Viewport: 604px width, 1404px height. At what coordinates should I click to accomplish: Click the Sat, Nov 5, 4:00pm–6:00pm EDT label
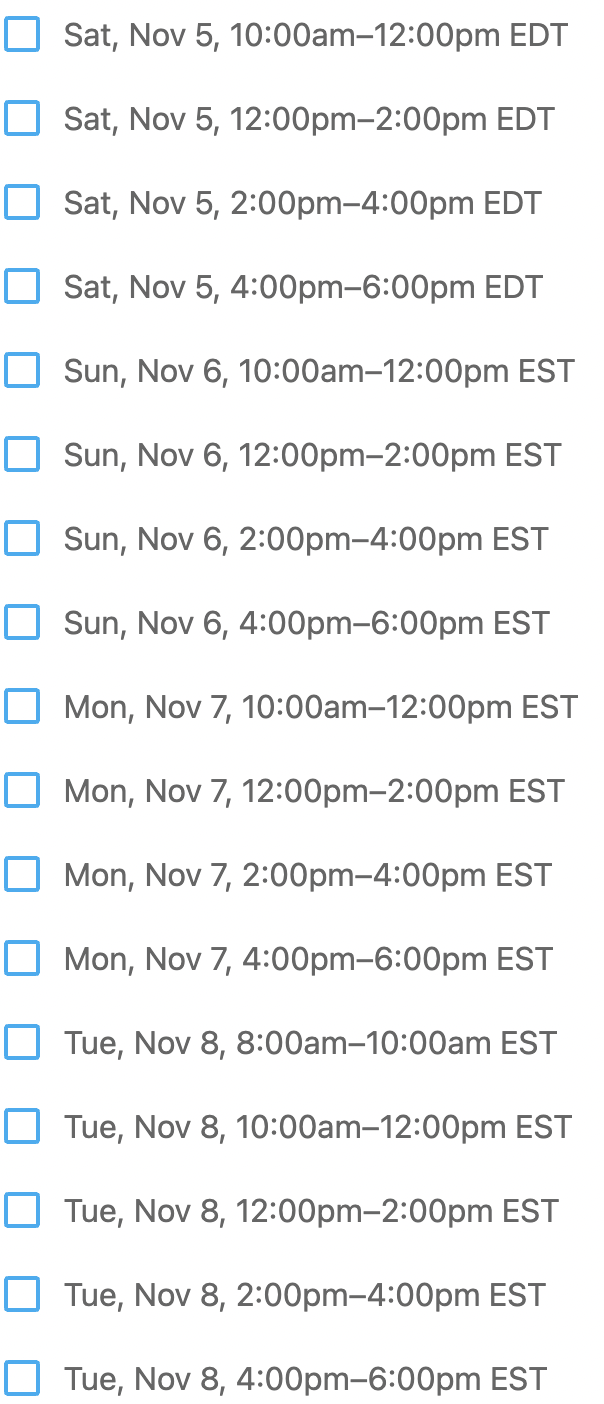coord(303,288)
